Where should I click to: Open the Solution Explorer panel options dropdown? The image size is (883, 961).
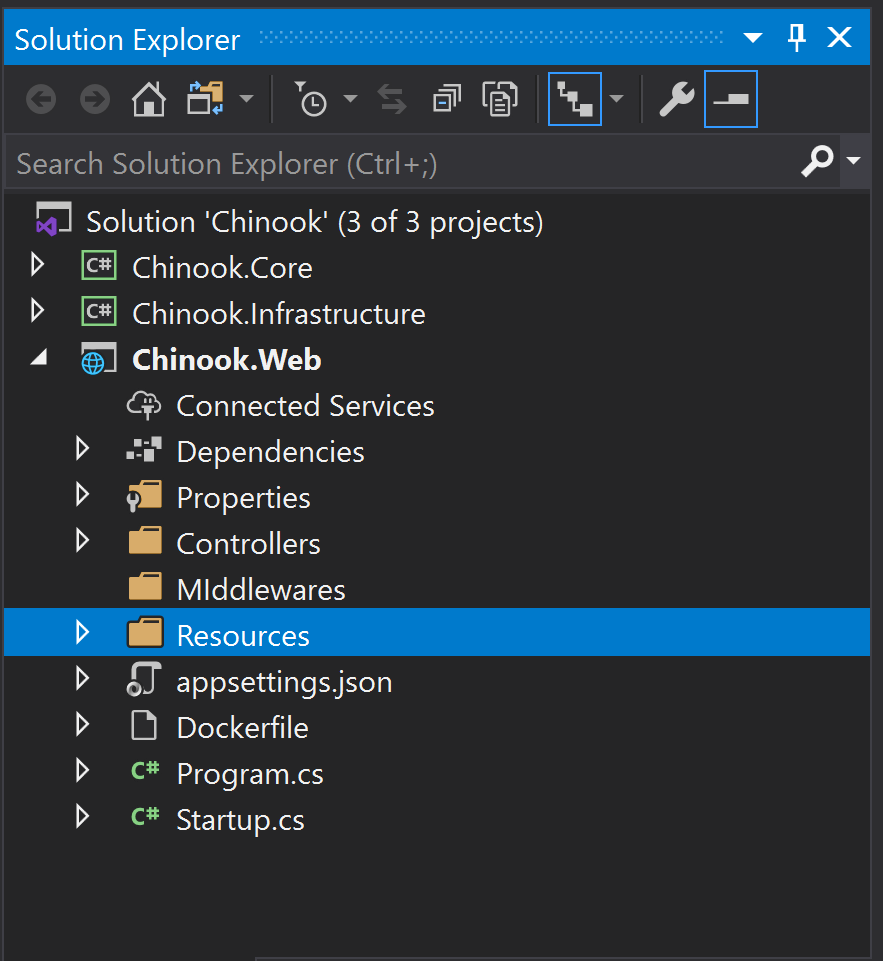[x=752, y=37]
